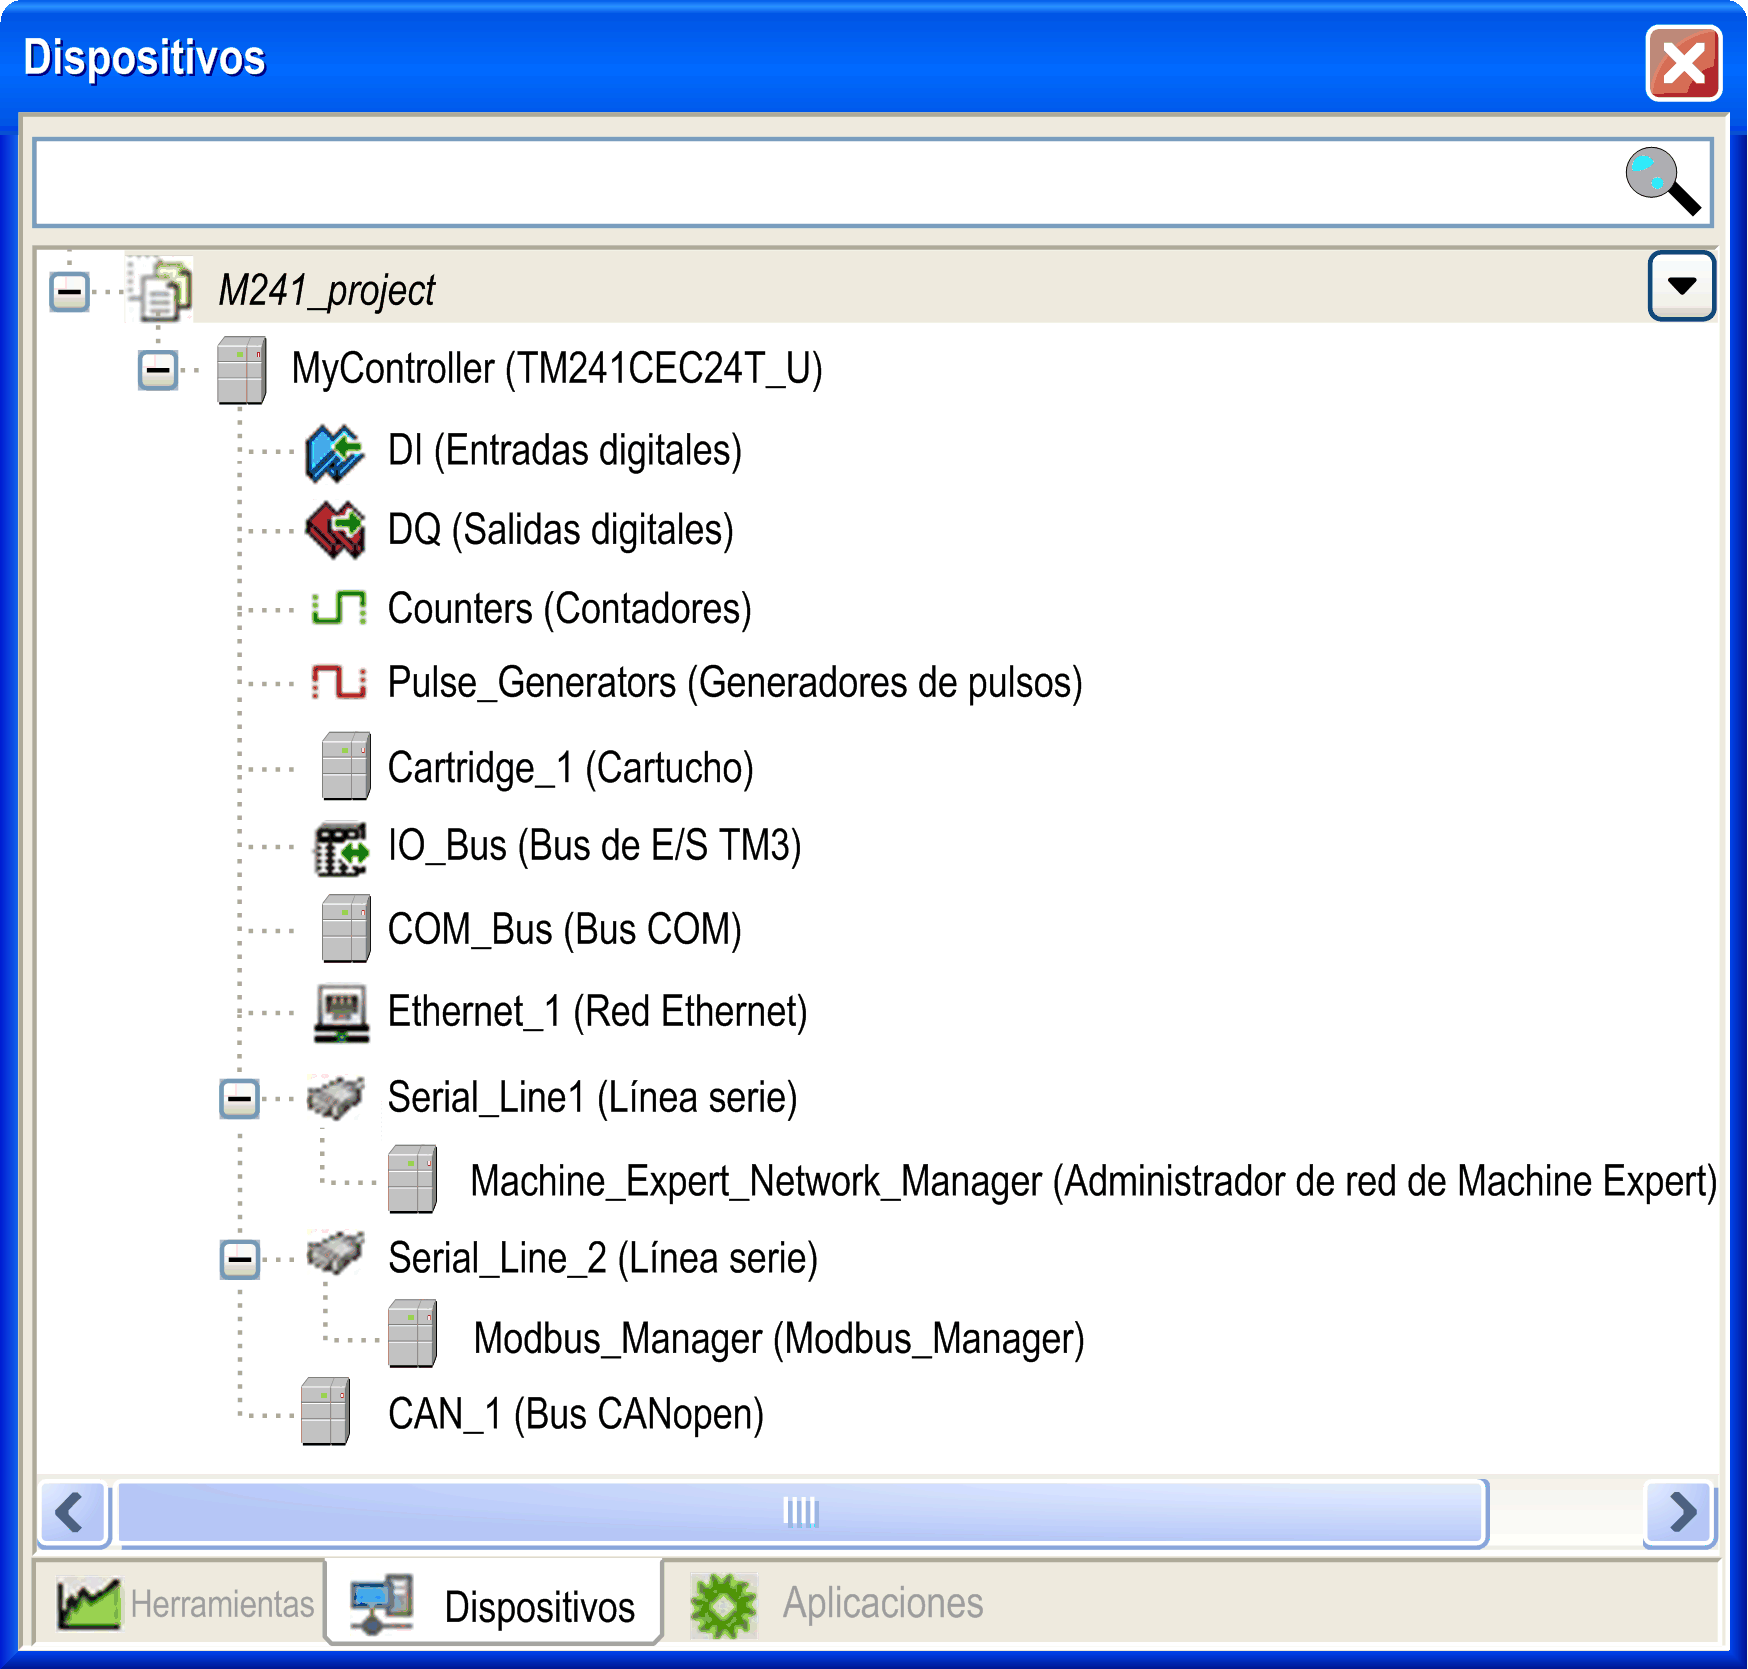This screenshot has height=1669, width=1748.
Task: Click the Ethernet_1 network icon
Action: (341, 1012)
